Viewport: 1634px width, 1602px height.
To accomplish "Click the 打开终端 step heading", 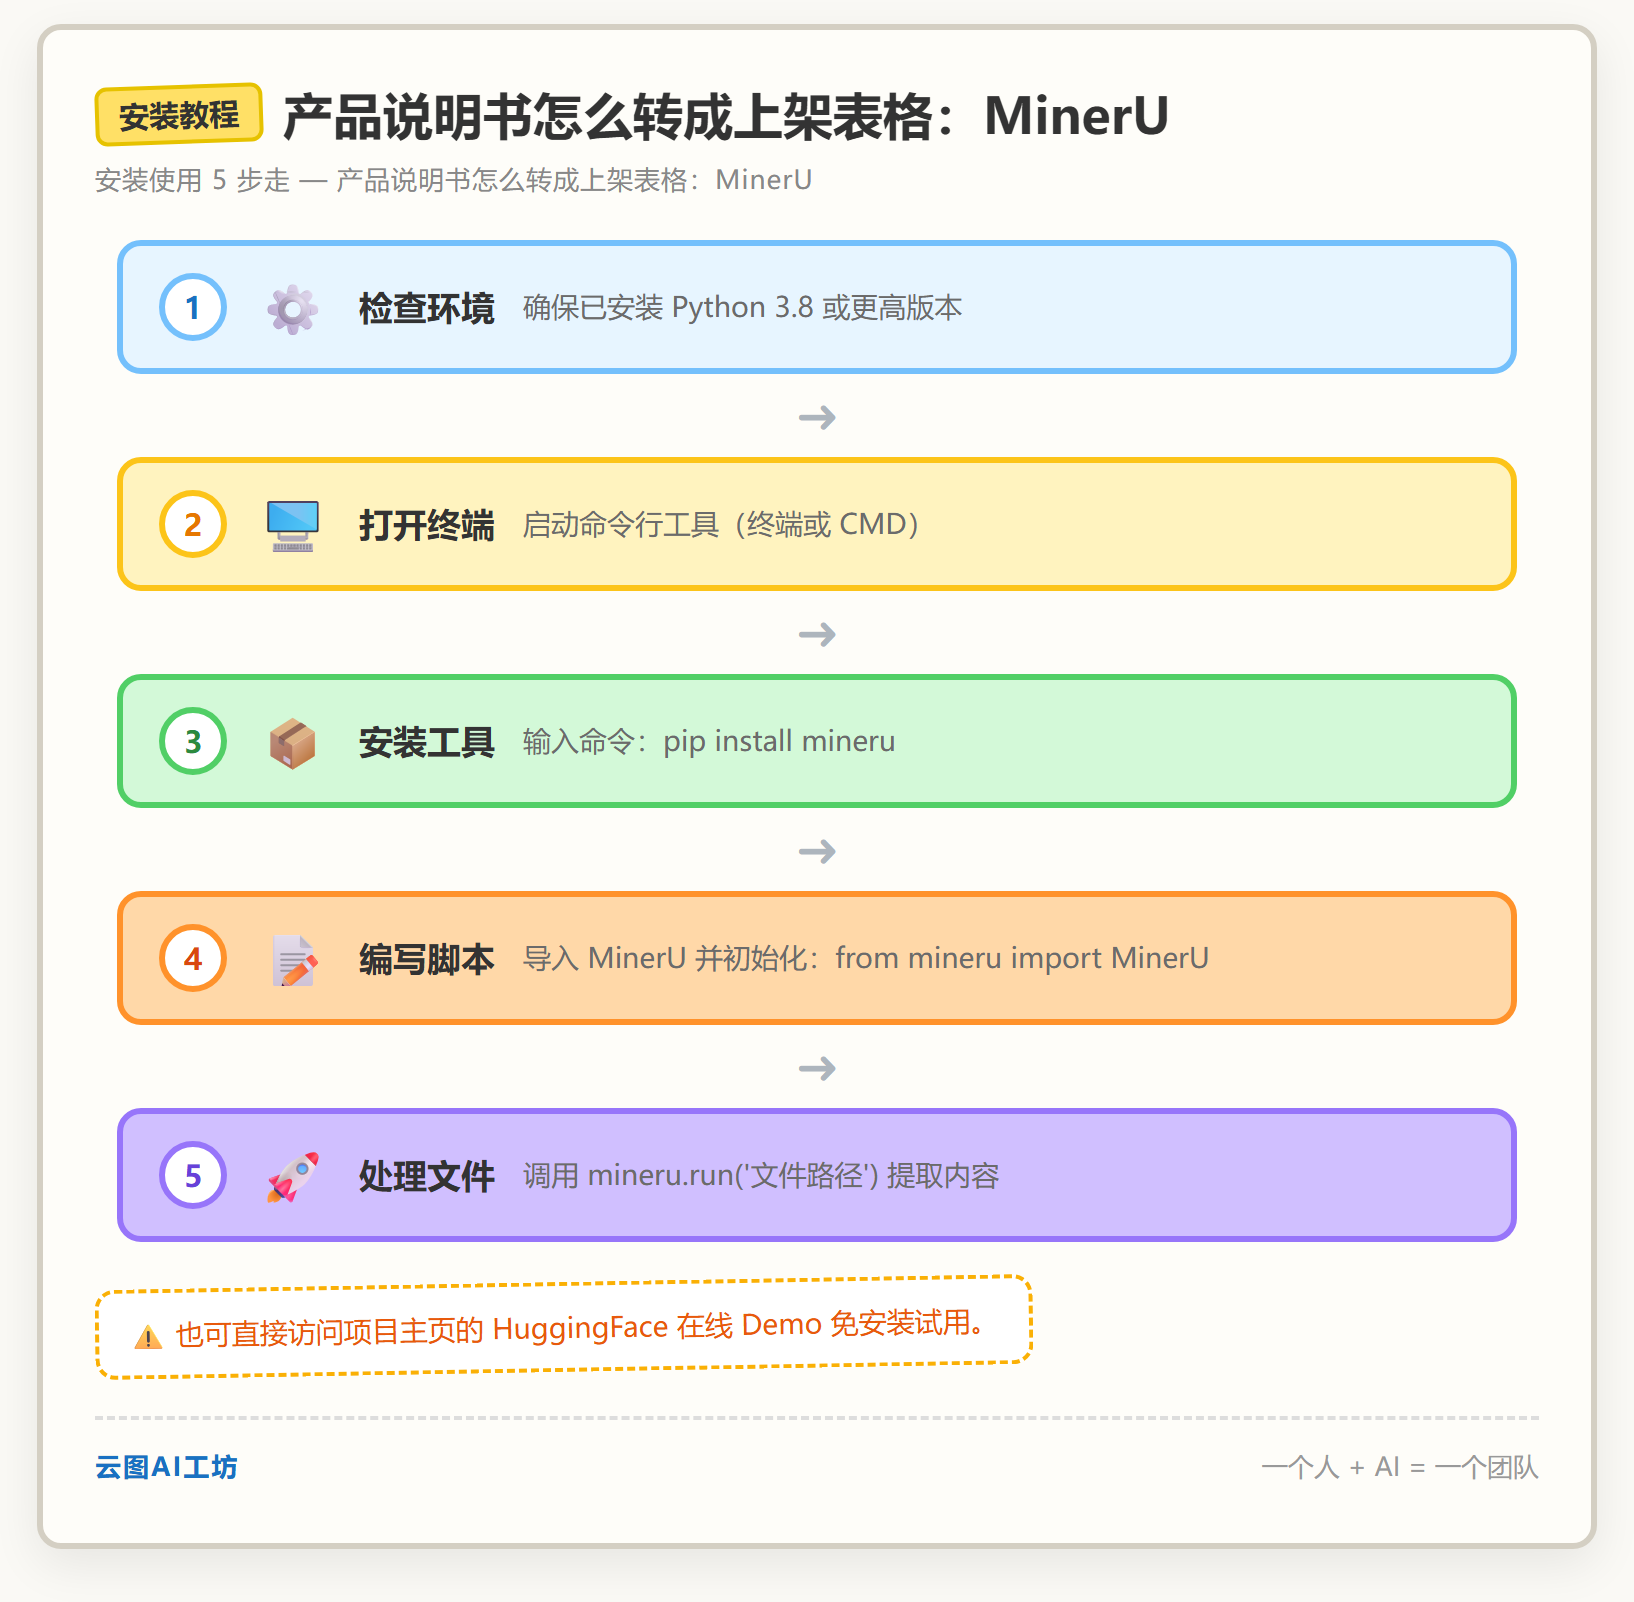I will [x=427, y=525].
